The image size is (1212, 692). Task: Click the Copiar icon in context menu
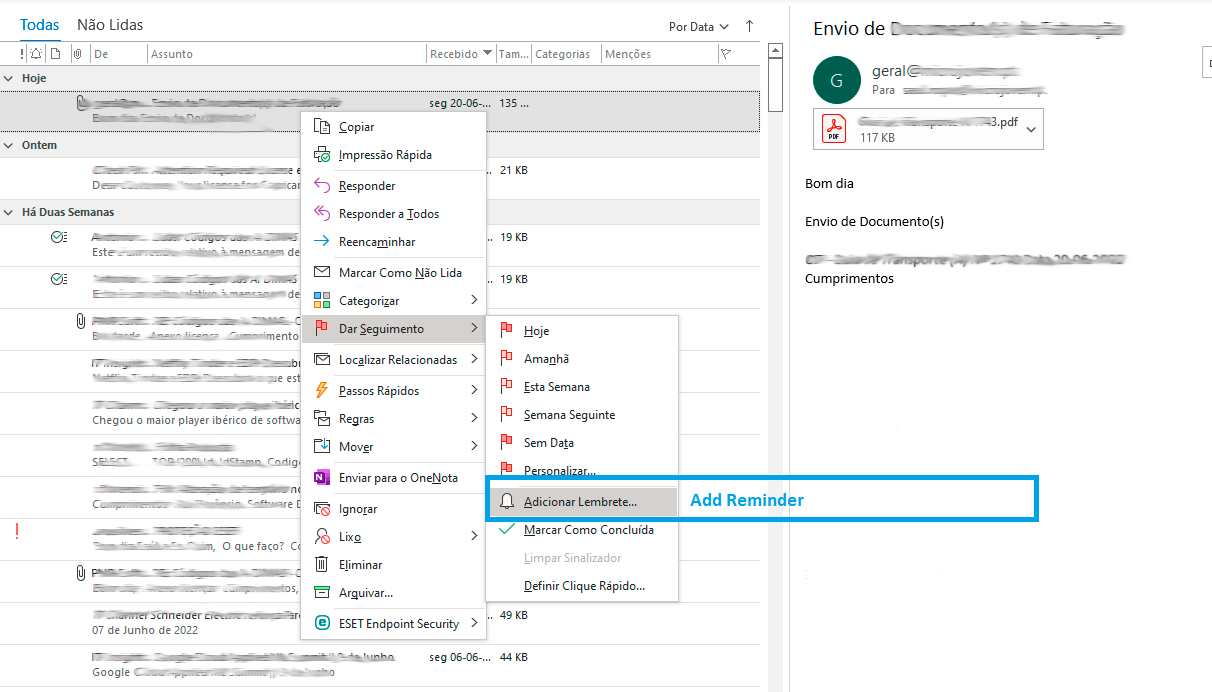321,127
